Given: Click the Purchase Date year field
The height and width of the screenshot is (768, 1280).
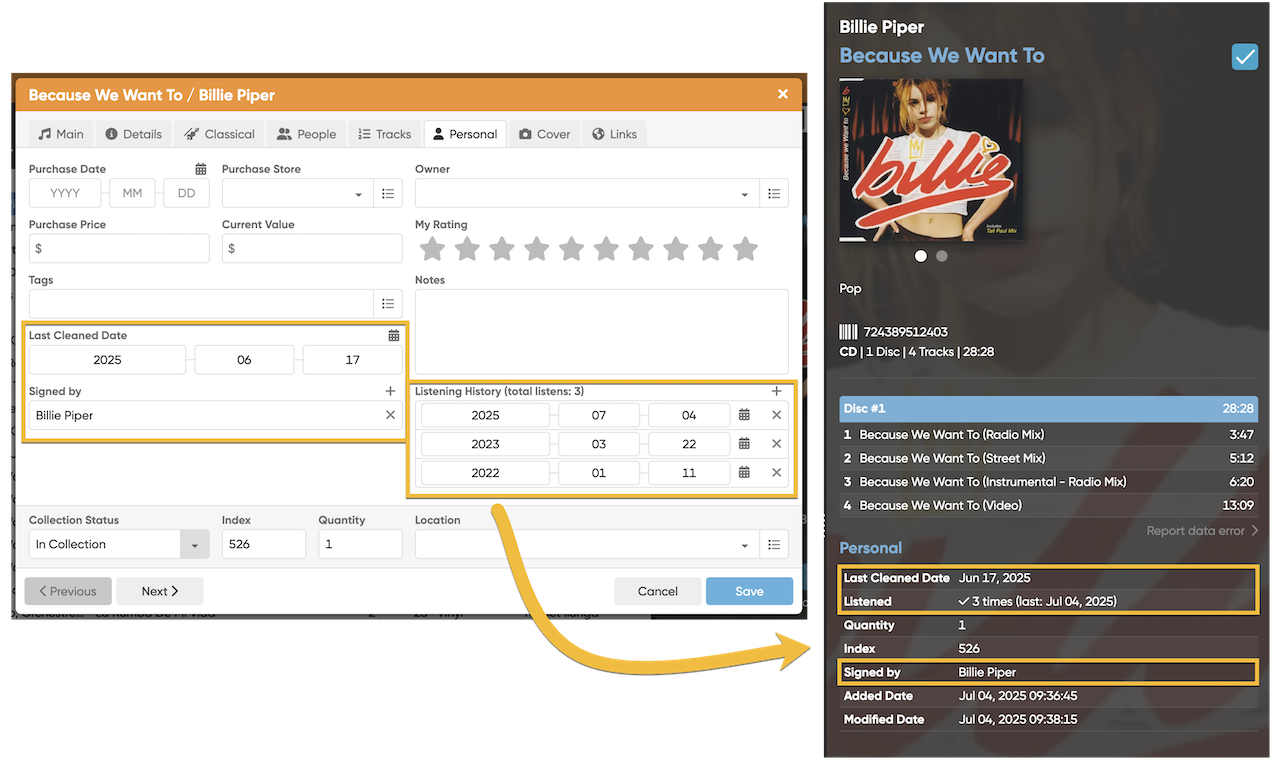Looking at the screenshot, I should 65,193.
